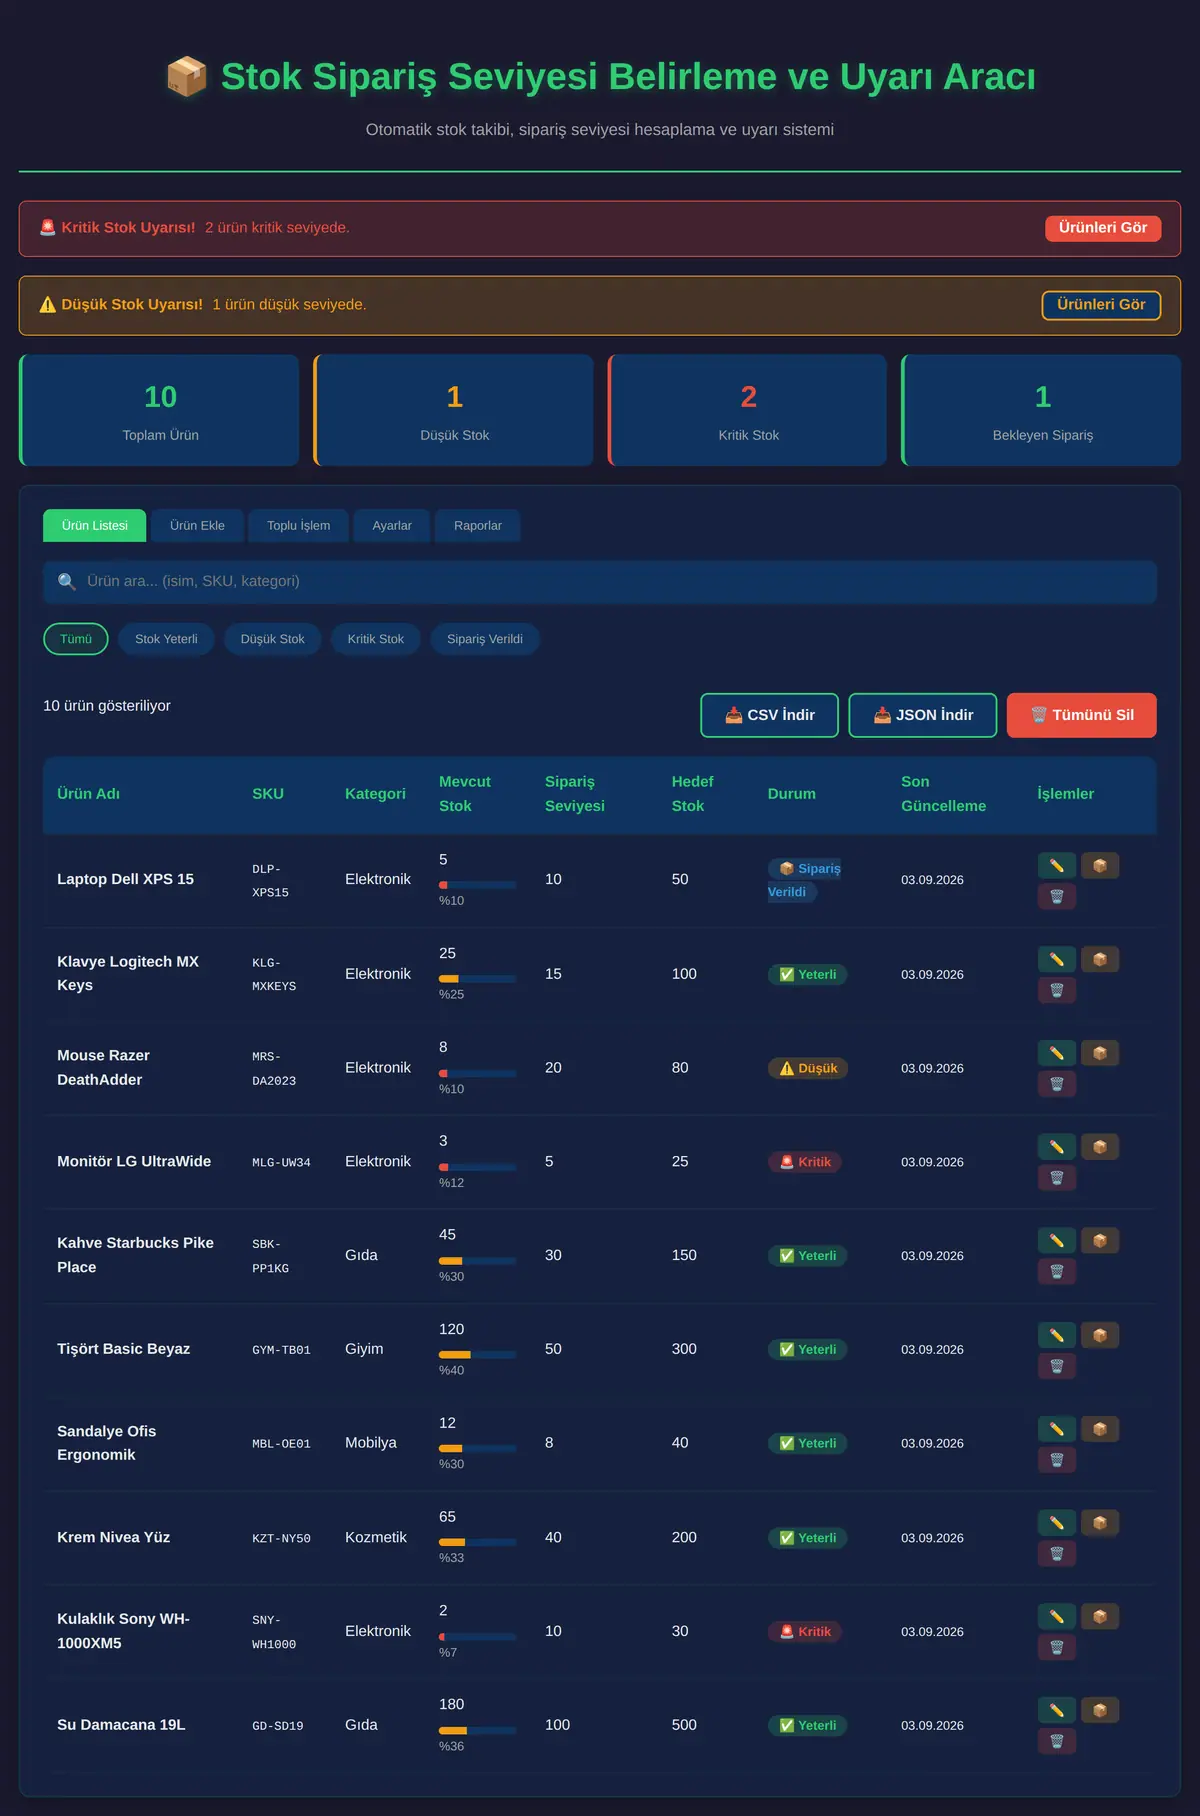Export data using JSON İndir button
The height and width of the screenshot is (1816, 1200).
tap(923, 715)
